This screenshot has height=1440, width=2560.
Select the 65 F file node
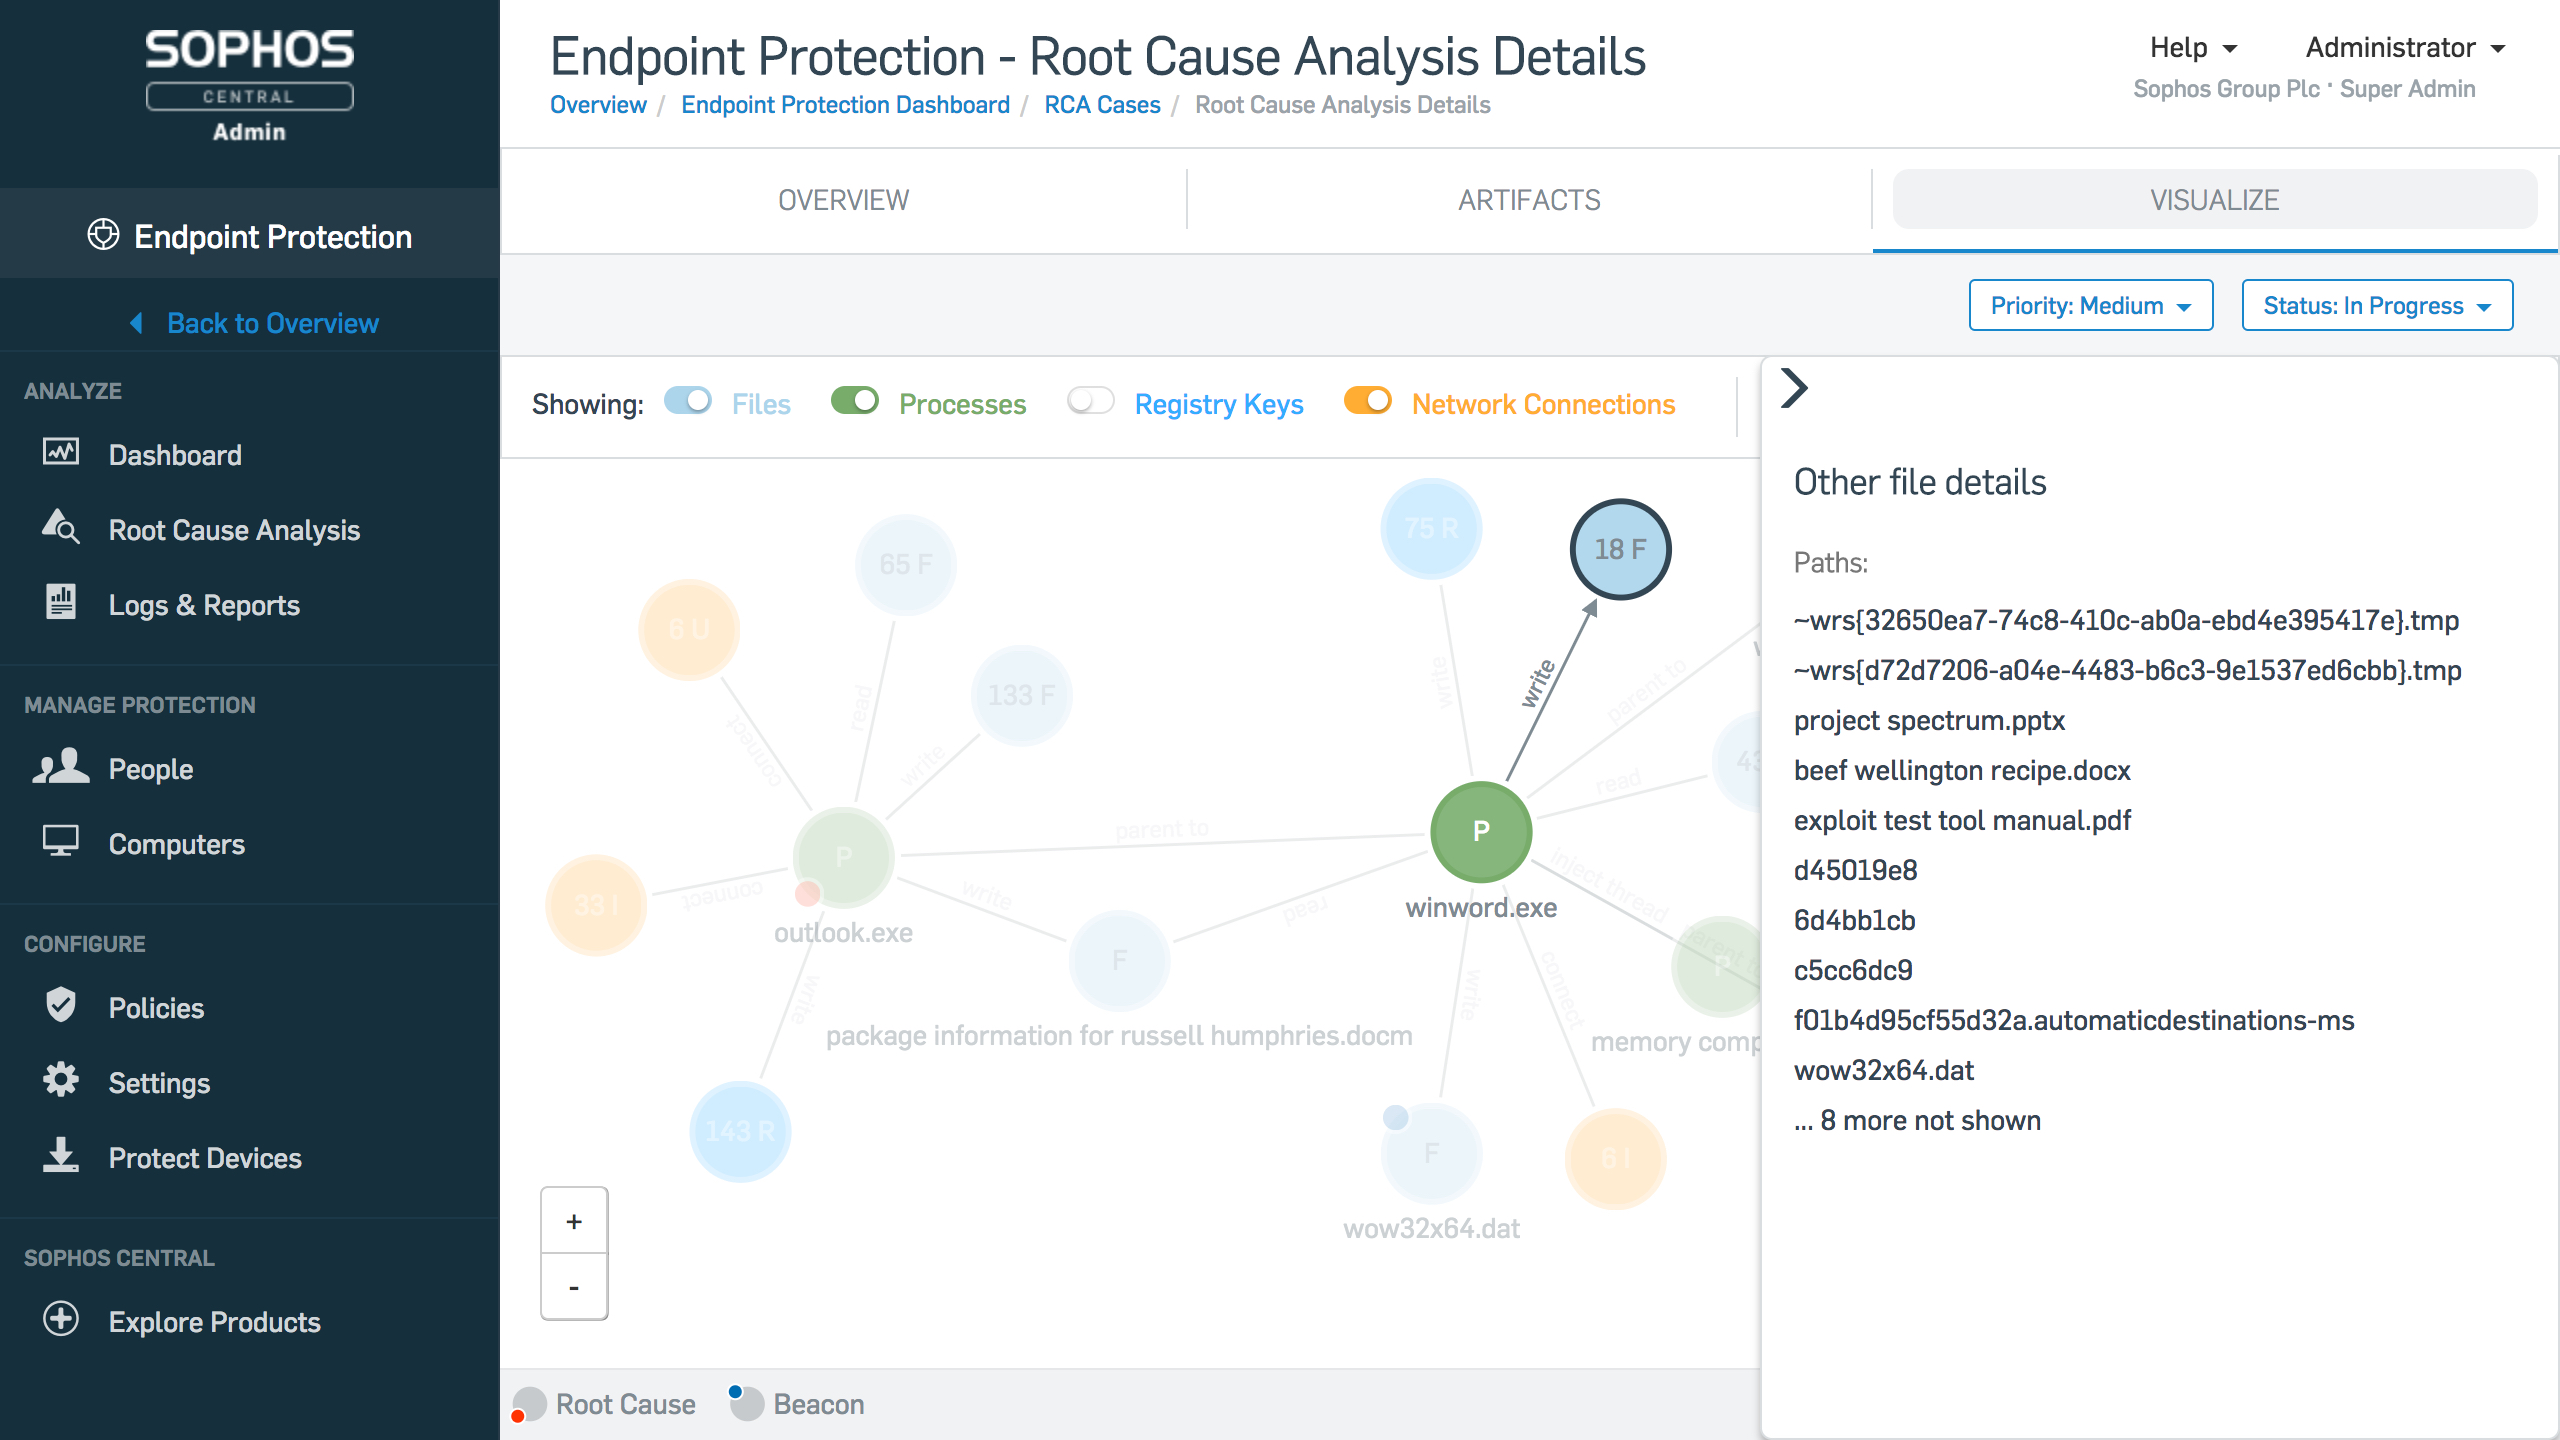(x=906, y=565)
